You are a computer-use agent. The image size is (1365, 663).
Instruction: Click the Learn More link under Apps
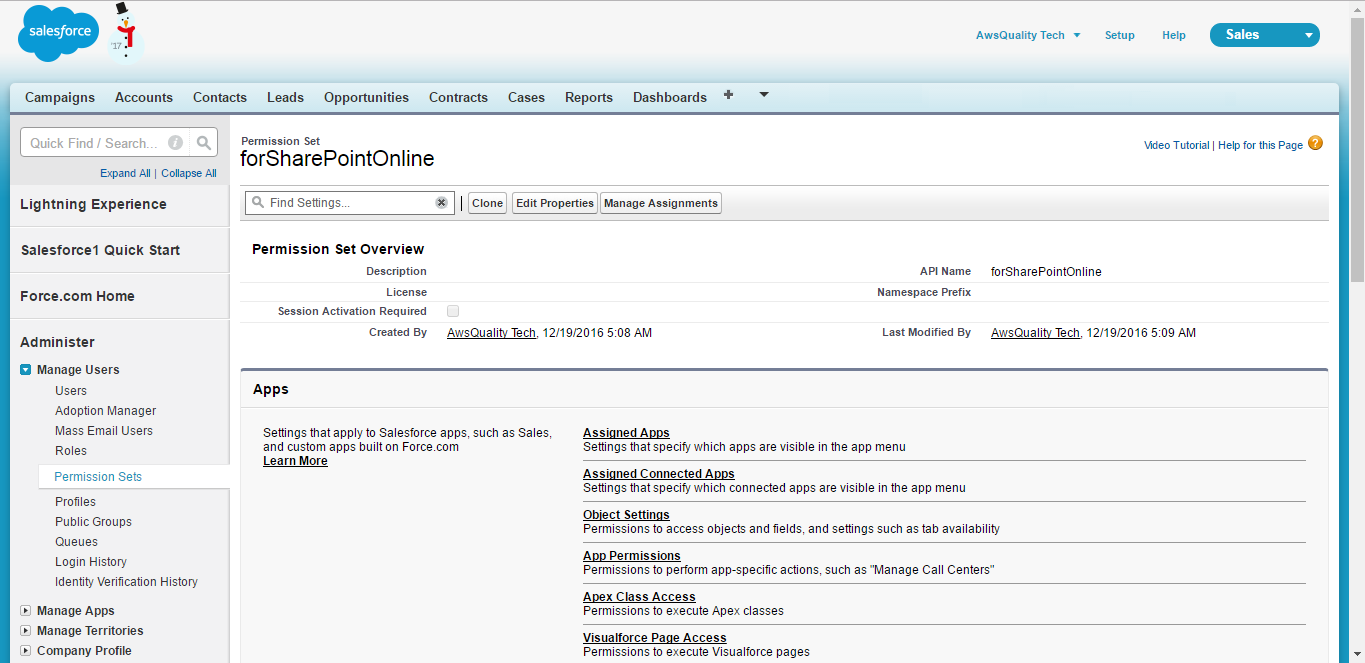pyautogui.click(x=295, y=461)
